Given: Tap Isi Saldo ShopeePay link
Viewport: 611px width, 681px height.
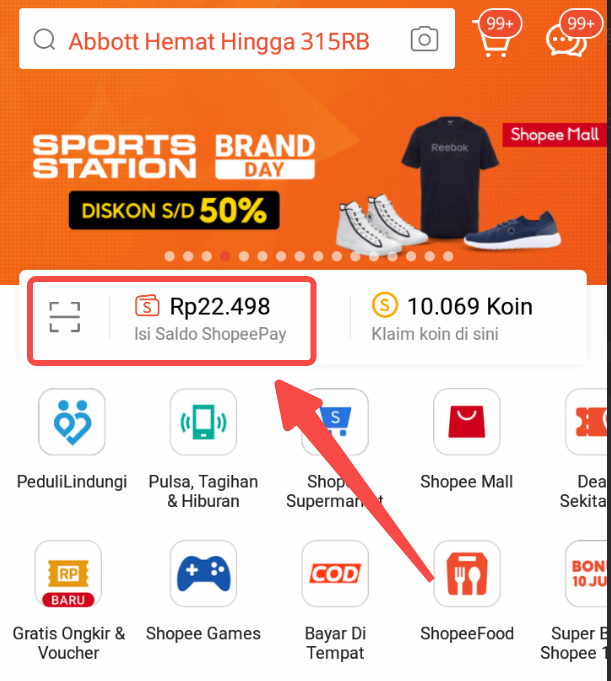Looking at the screenshot, I should [x=210, y=334].
